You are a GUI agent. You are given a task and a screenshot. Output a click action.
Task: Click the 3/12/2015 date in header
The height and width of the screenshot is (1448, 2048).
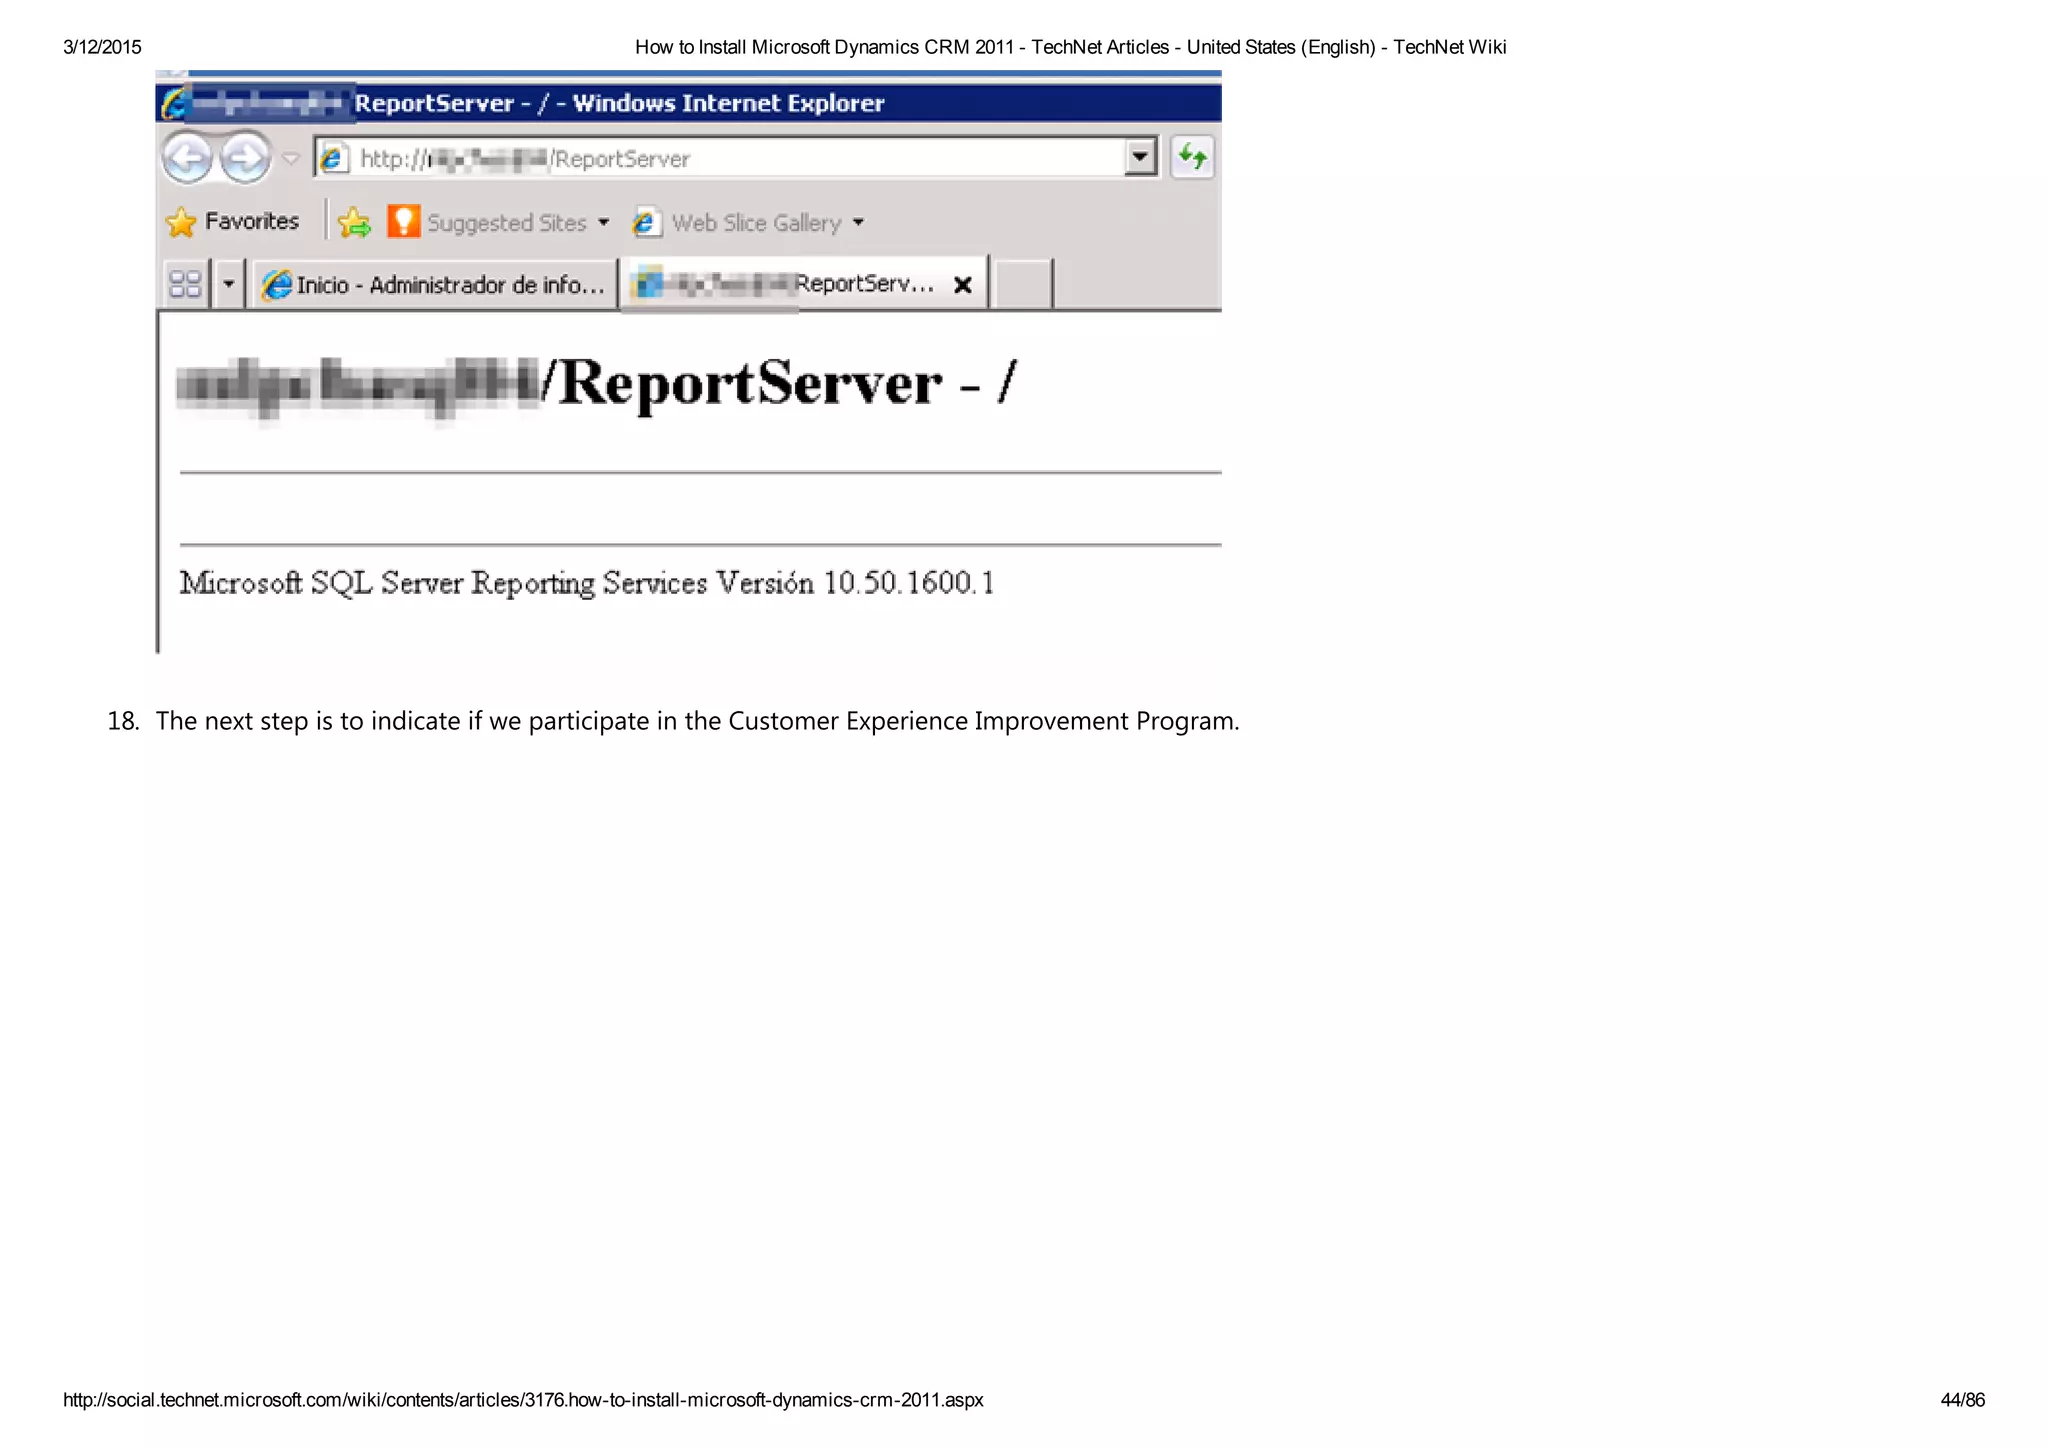102,47
